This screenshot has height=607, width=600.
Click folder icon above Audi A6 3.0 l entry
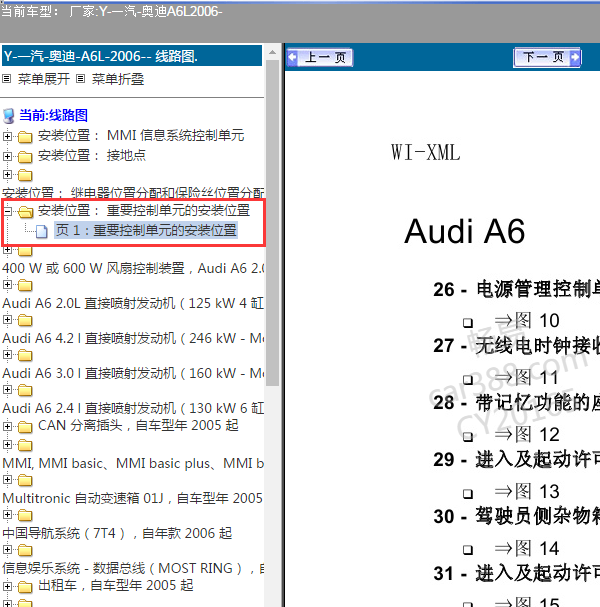[x=25, y=355]
